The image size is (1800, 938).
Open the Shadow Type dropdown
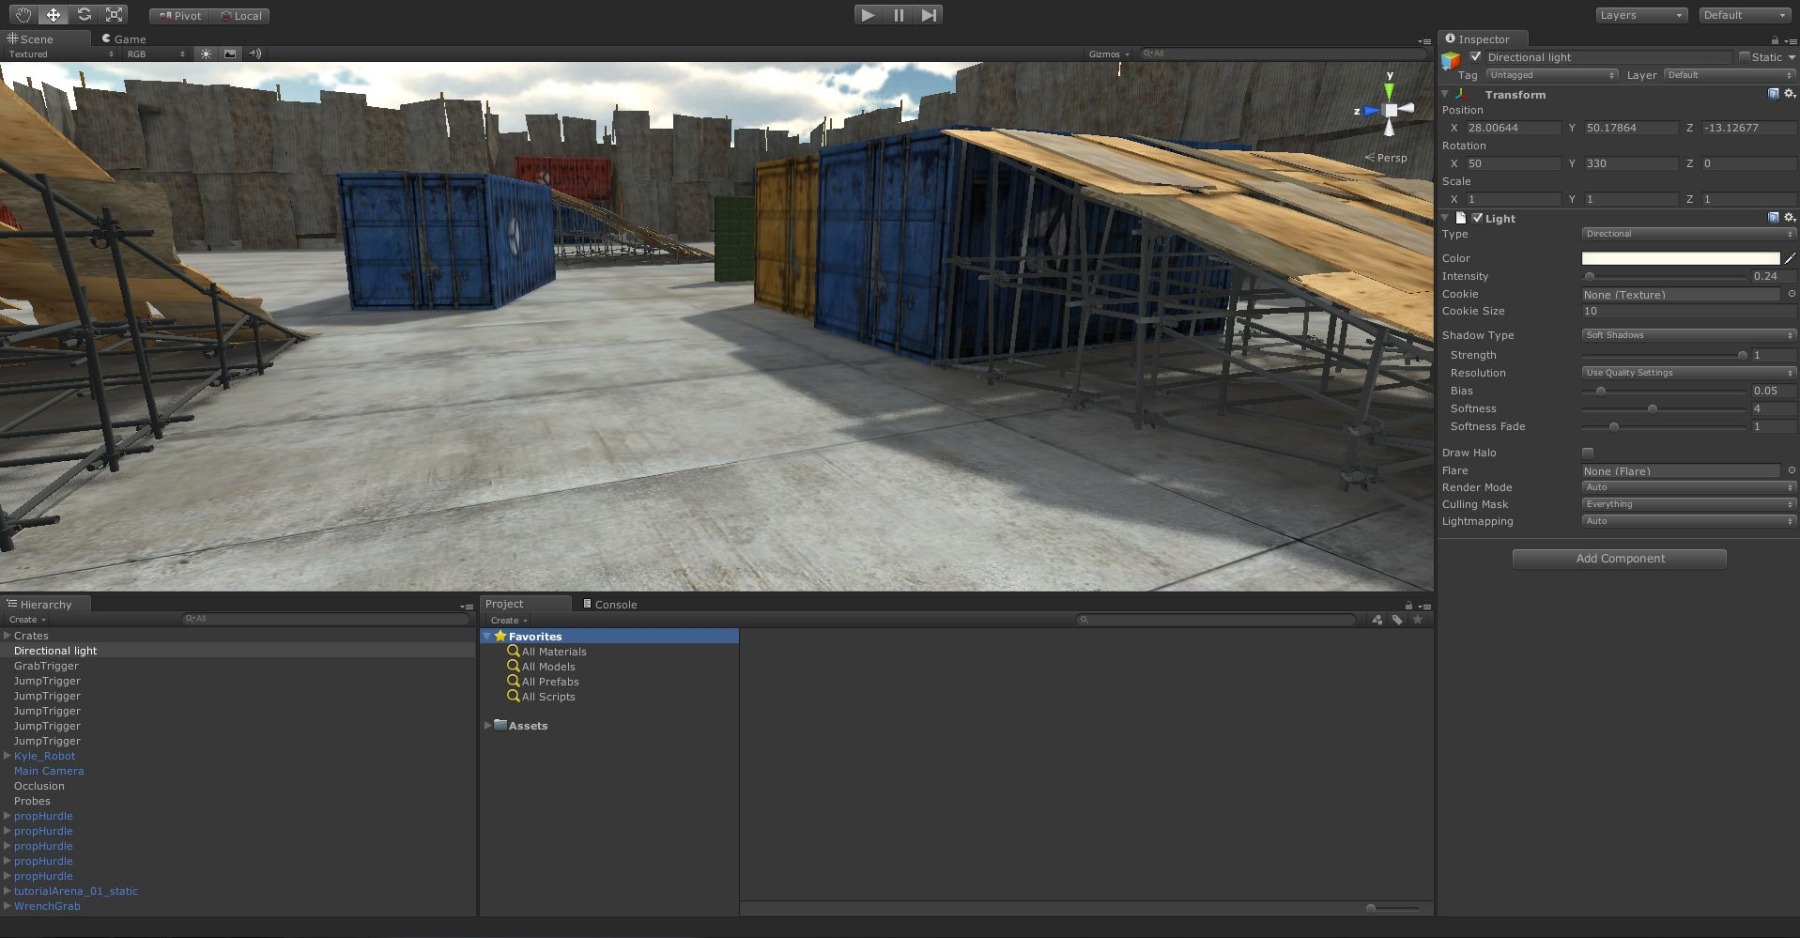(x=1688, y=335)
